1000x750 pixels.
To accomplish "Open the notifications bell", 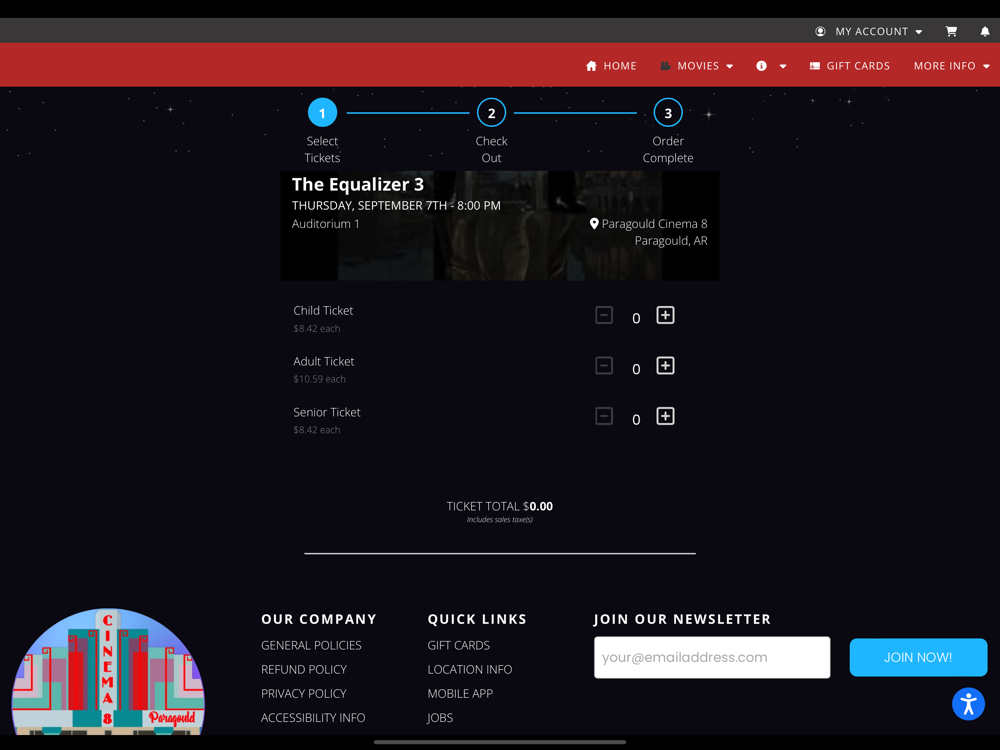I will tap(985, 31).
